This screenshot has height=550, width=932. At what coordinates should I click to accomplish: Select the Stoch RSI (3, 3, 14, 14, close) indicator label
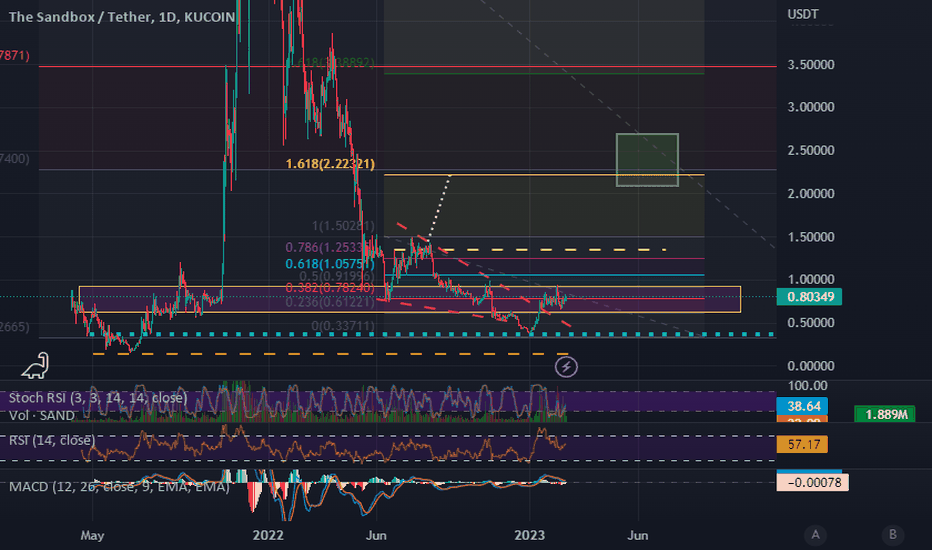coord(98,398)
